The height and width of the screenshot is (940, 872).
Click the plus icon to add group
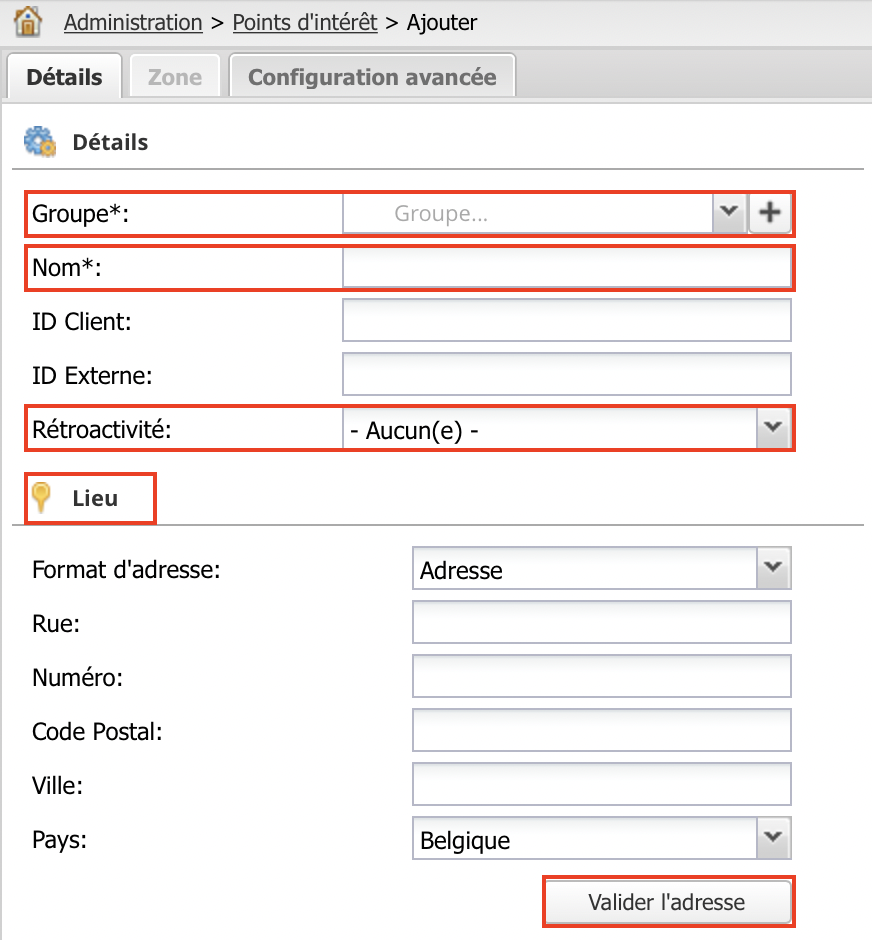(770, 212)
